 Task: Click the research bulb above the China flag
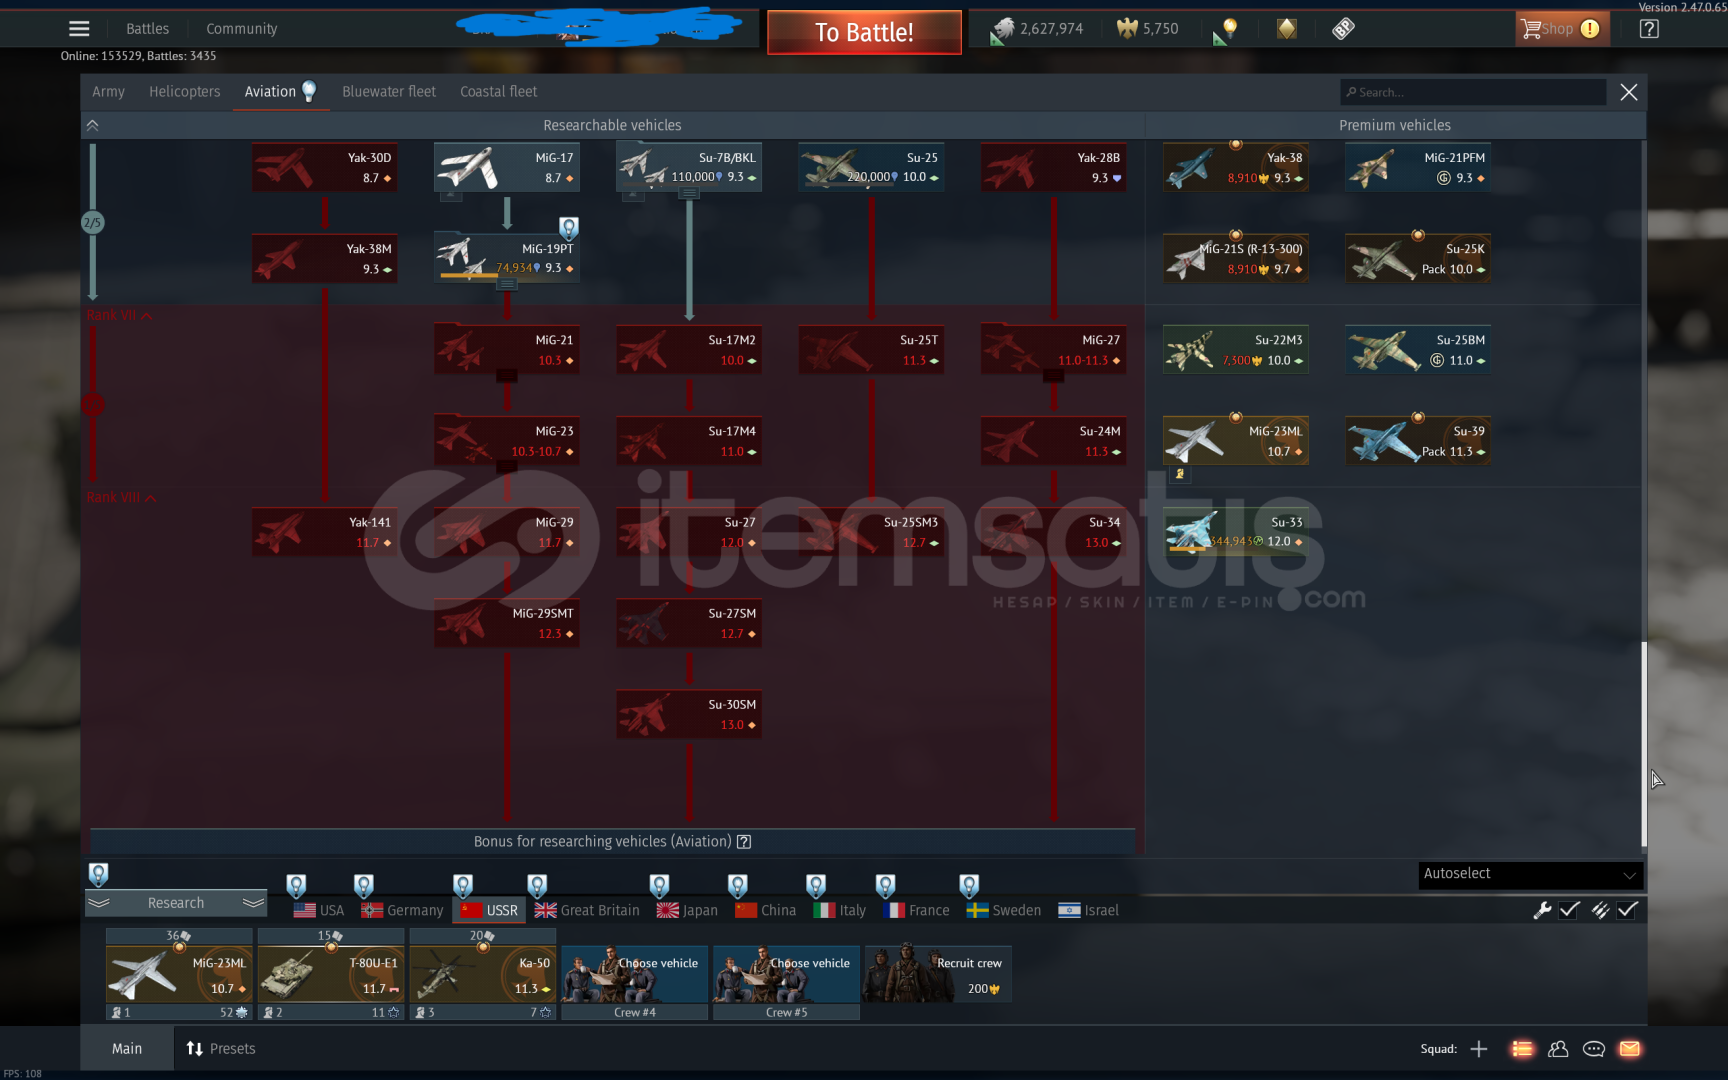click(738, 885)
